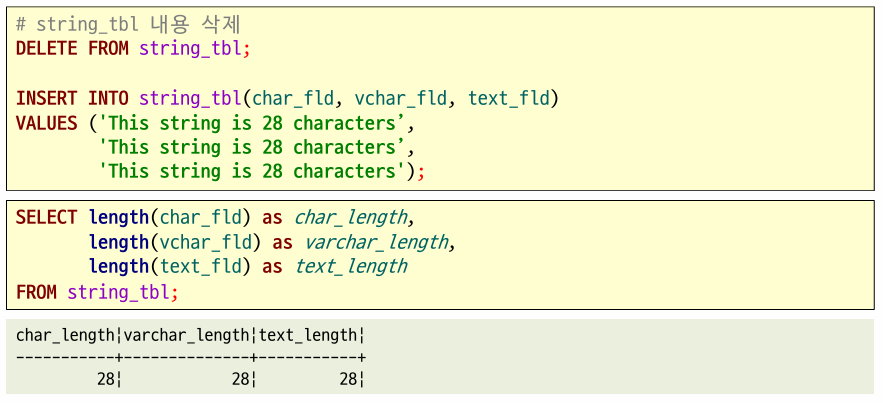This screenshot has width=883, height=403.
Task: Click char_fld in the INSERT column list
Action: pos(293,99)
